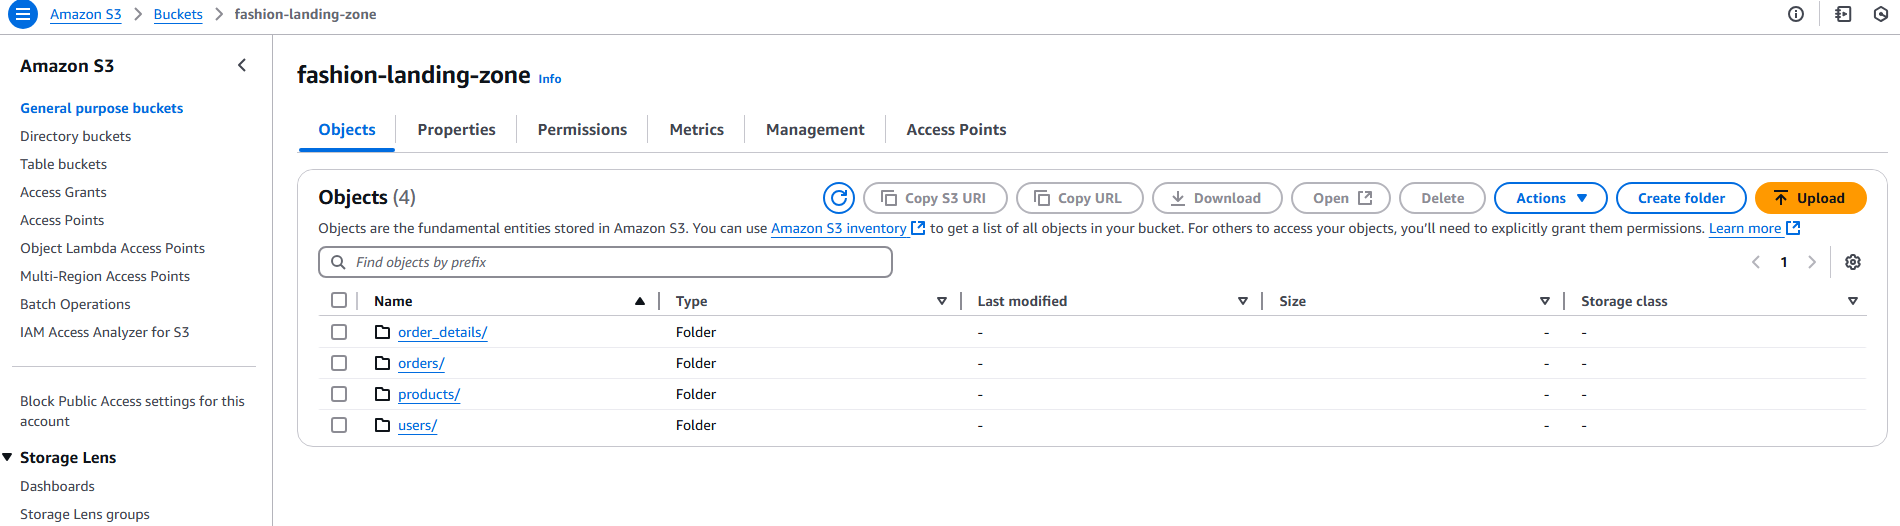The image size is (1900, 526).
Task: Sort by Type column arrow
Action: coord(941,301)
